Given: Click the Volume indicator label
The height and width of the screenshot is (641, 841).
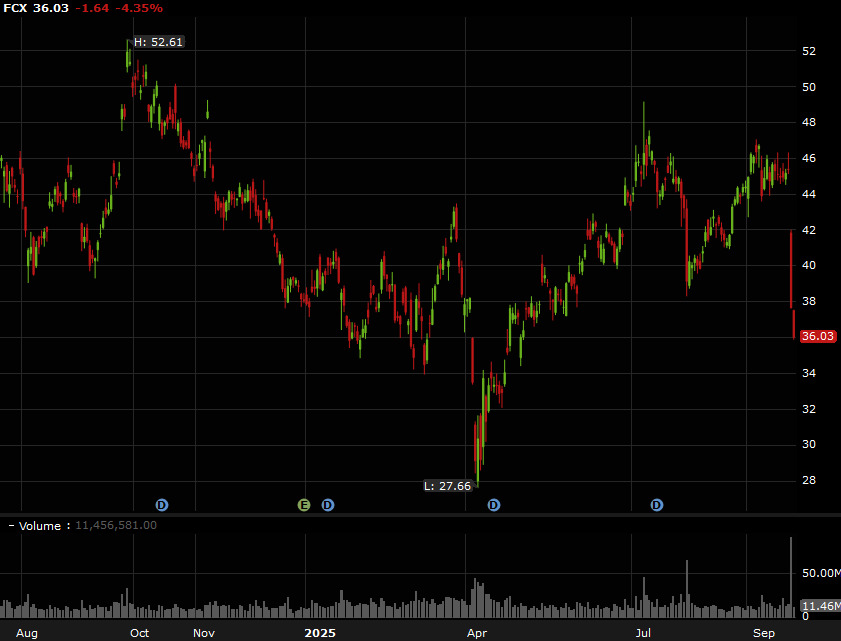Looking at the screenshot, I should (x=41, y=525).
